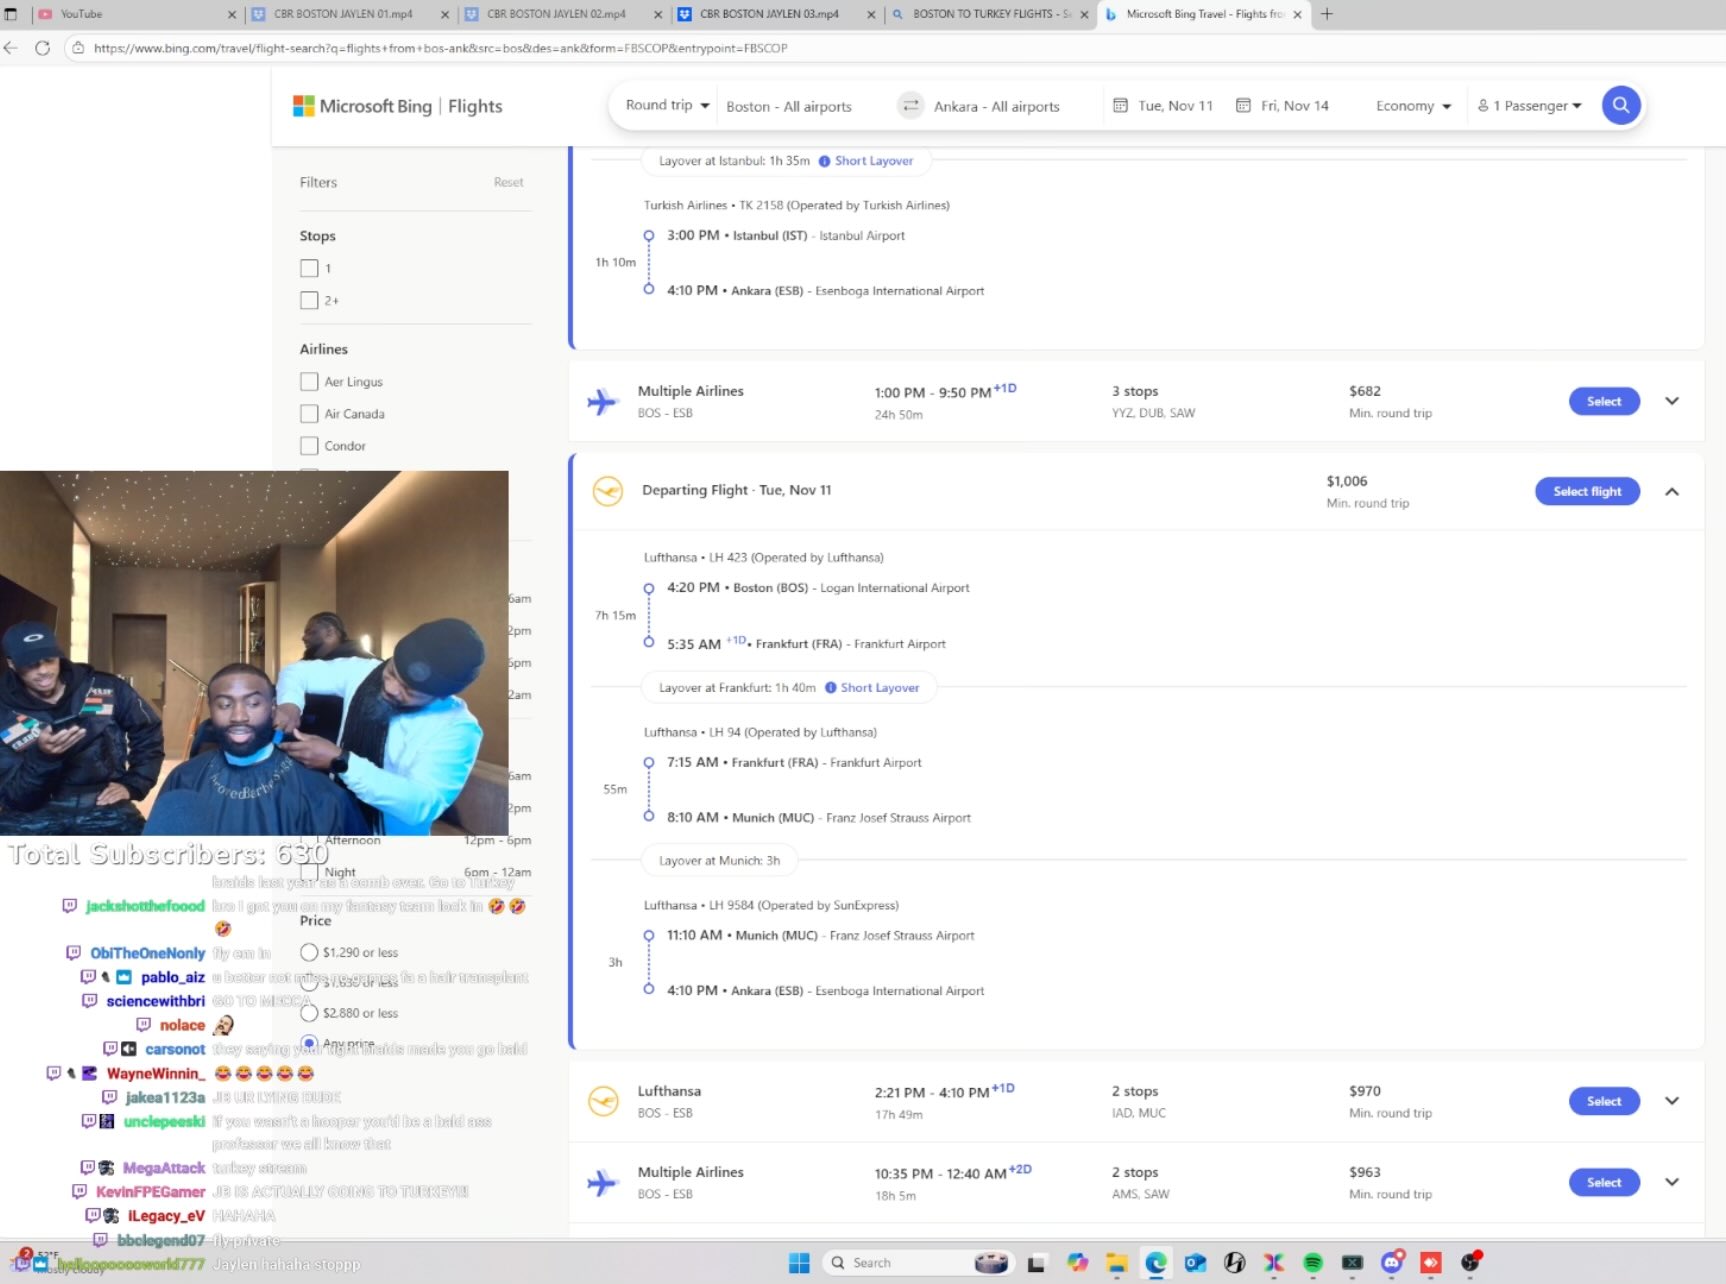Image resolution: width=1726 pixels, height=1284 pixels.
Task: Swap origin and destination airports
Action: pyautogui.click(x=910, y=105)
